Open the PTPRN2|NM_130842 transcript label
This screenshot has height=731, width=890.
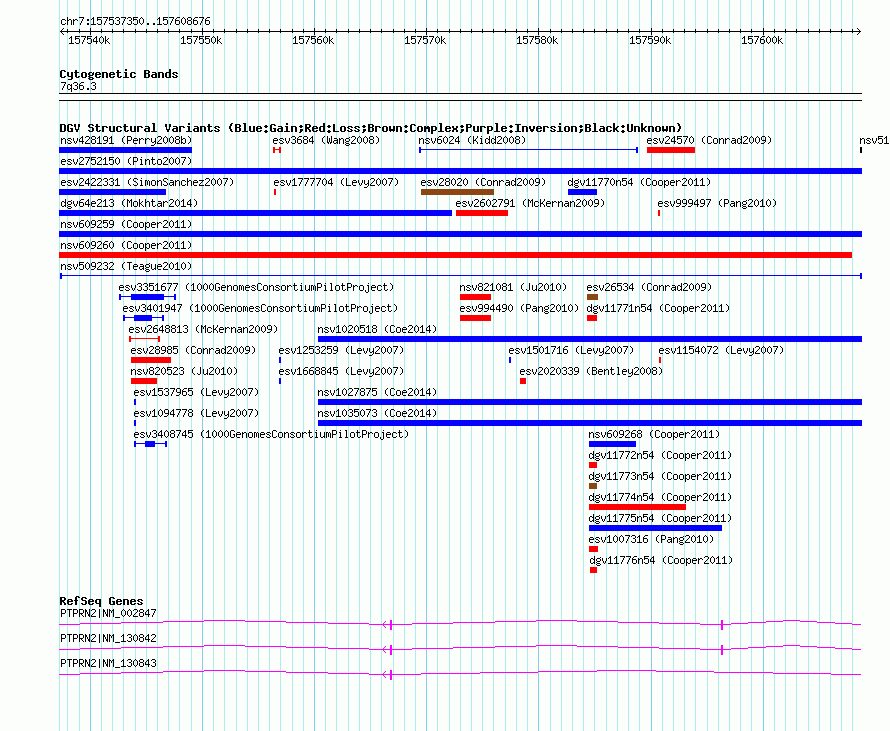point(108,638)
